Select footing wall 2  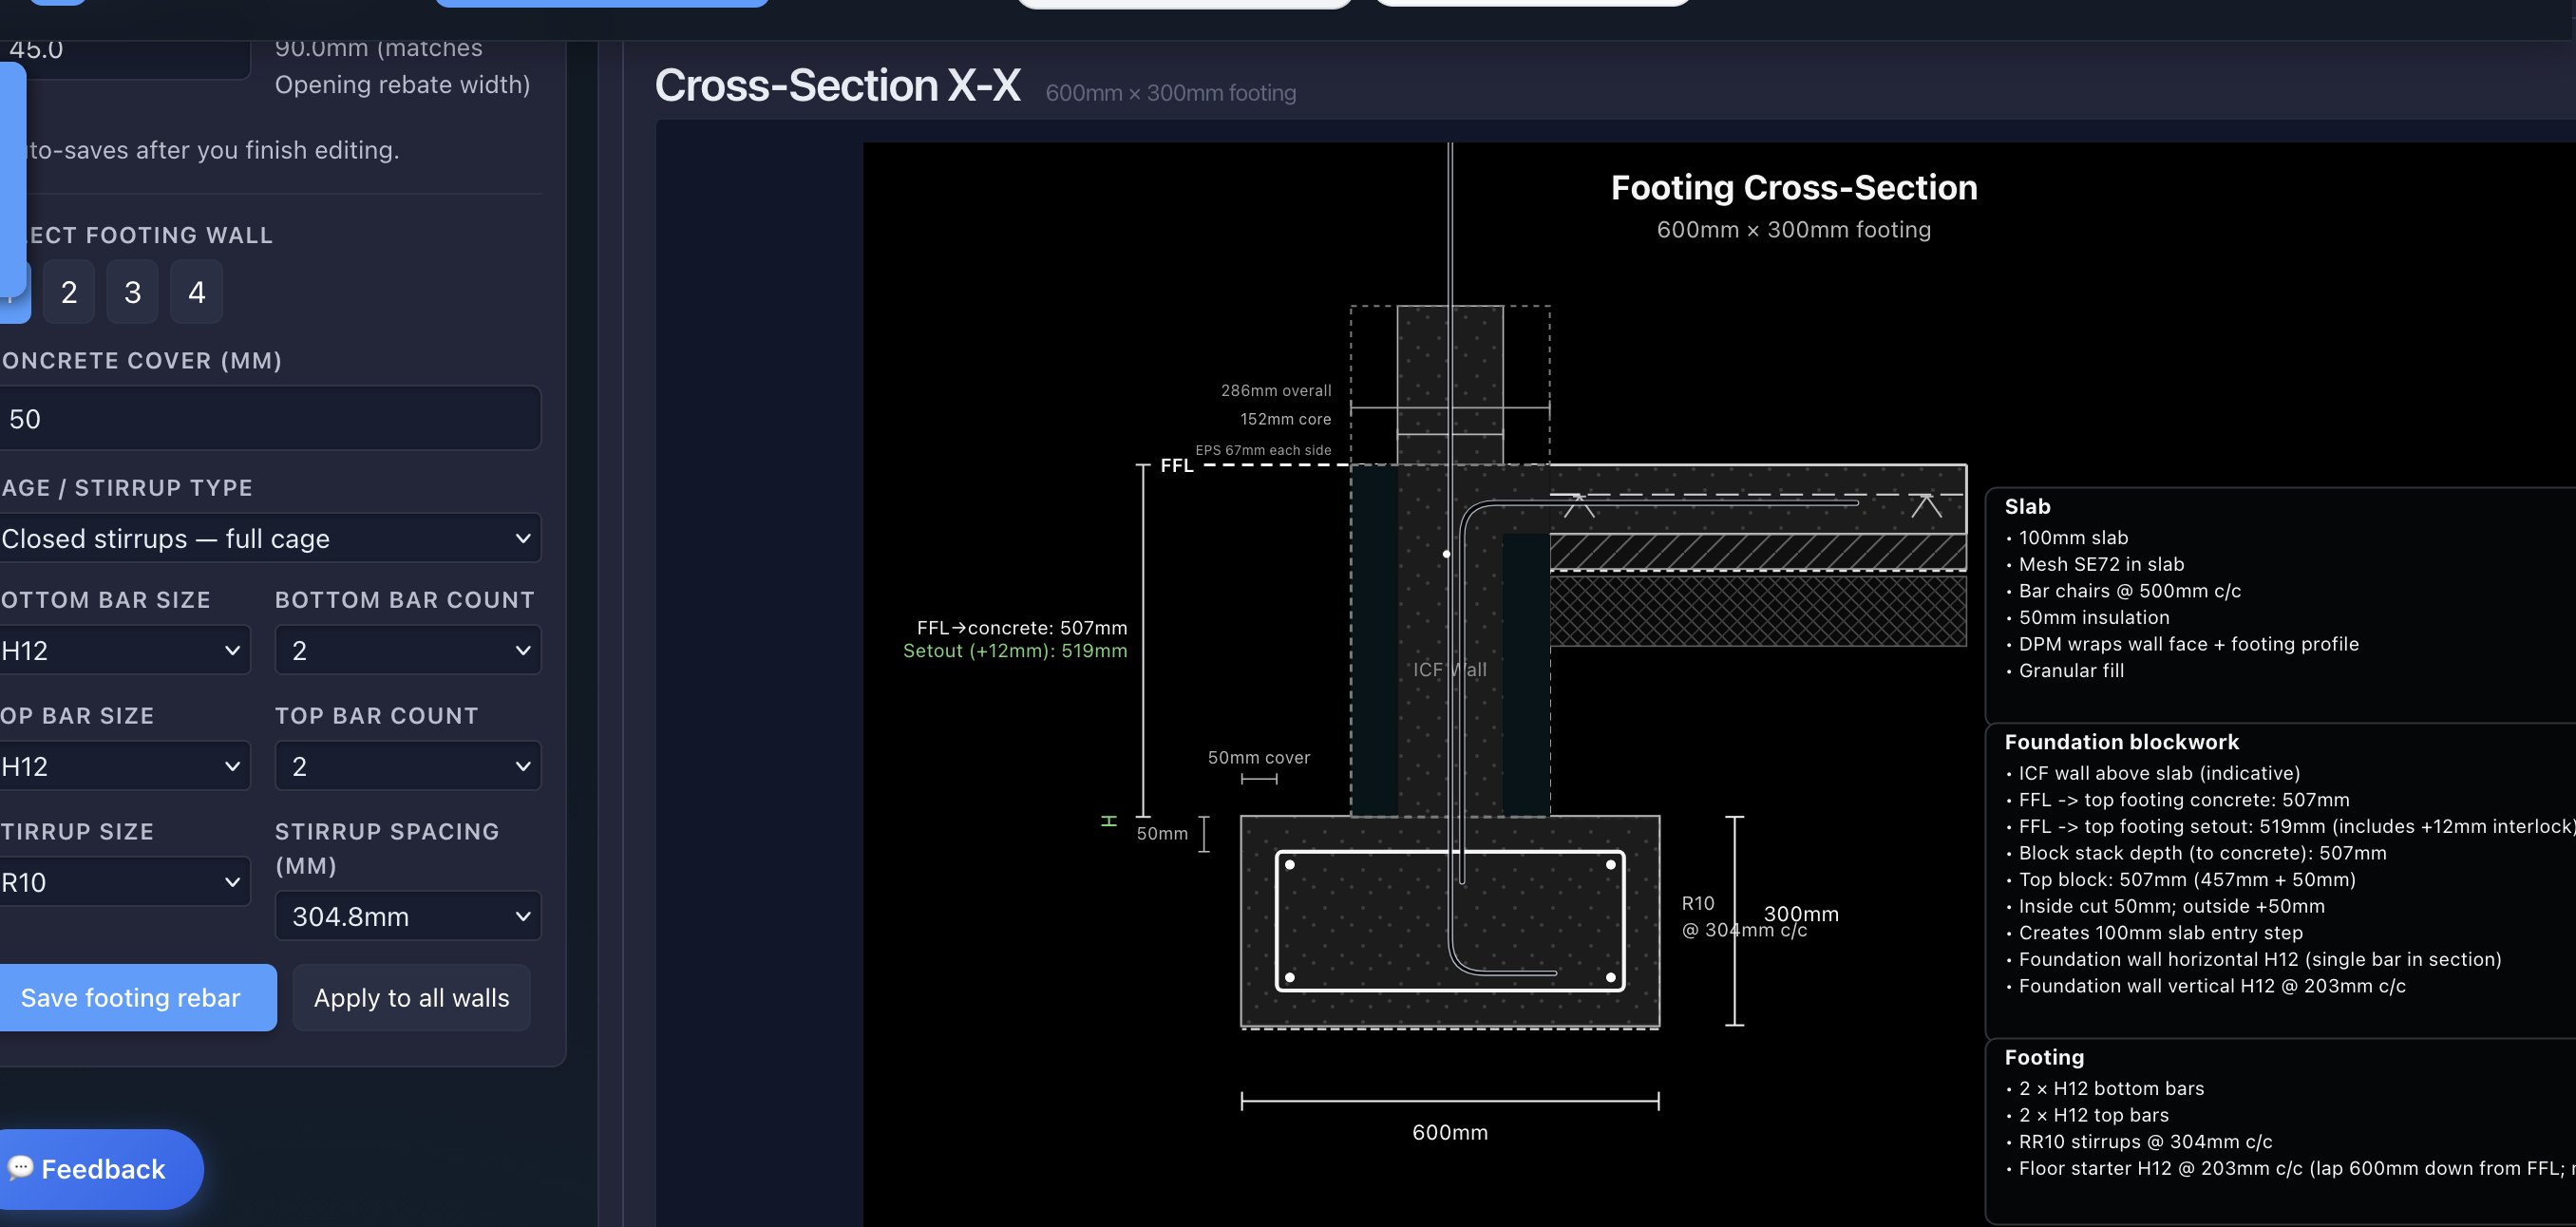(68, 291)
